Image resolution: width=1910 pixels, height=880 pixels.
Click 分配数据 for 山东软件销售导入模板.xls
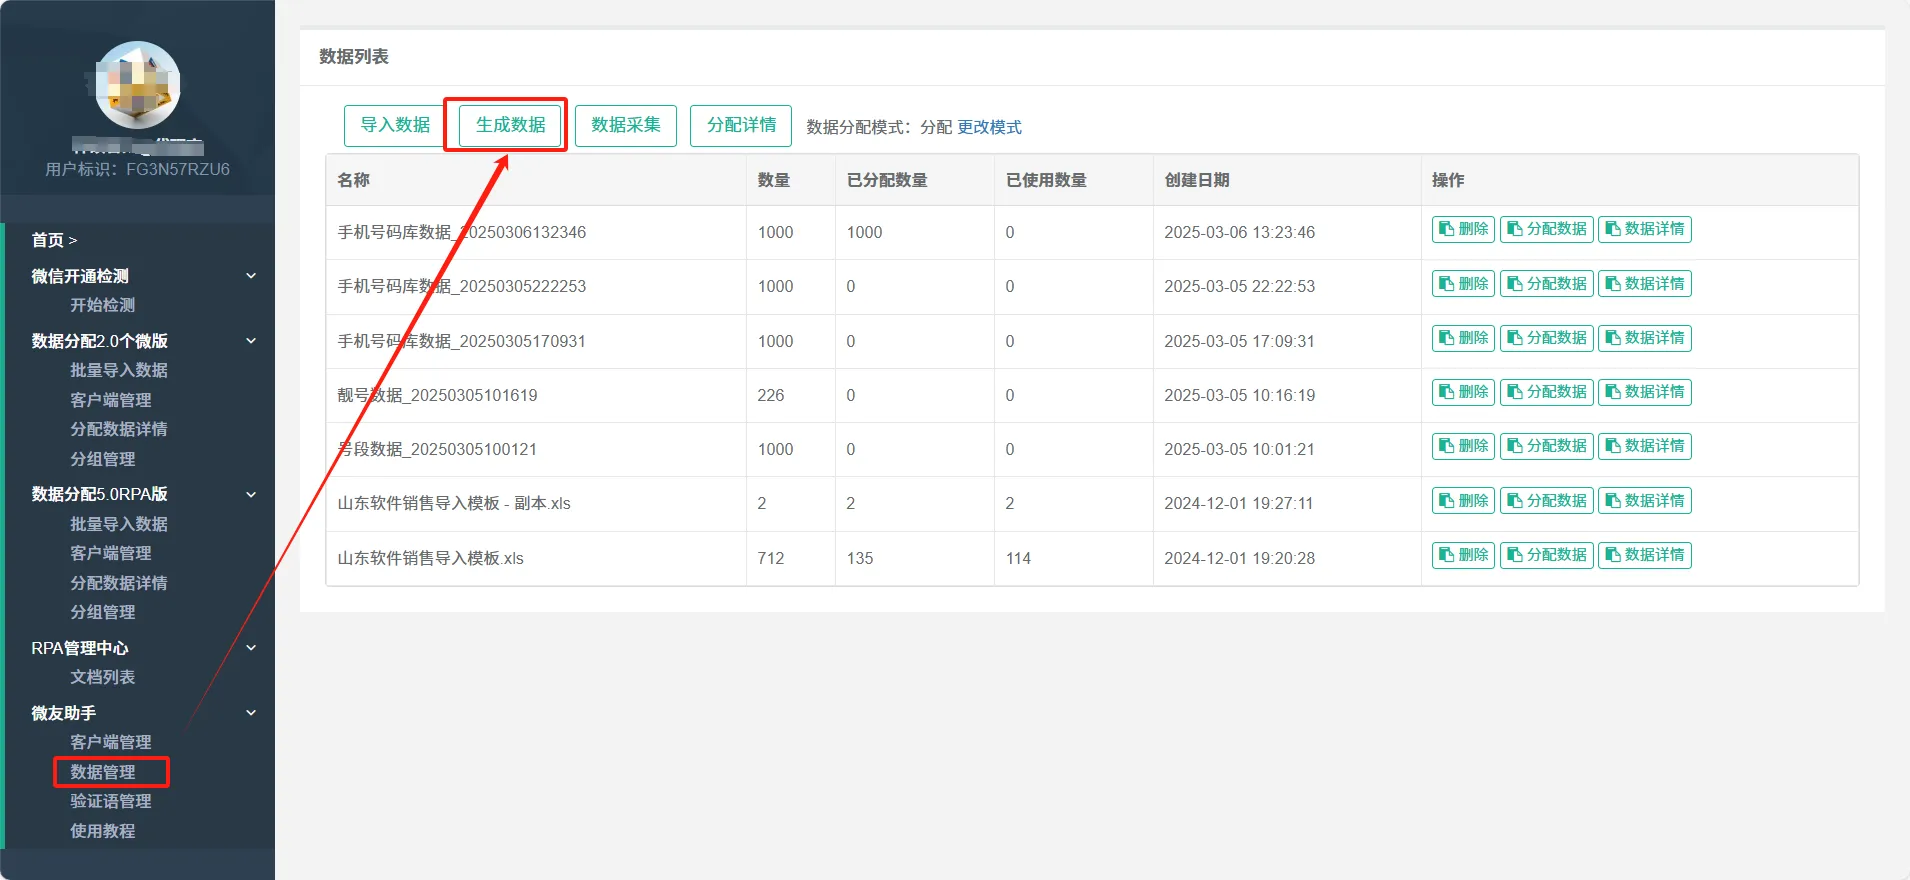[1546, 555]
